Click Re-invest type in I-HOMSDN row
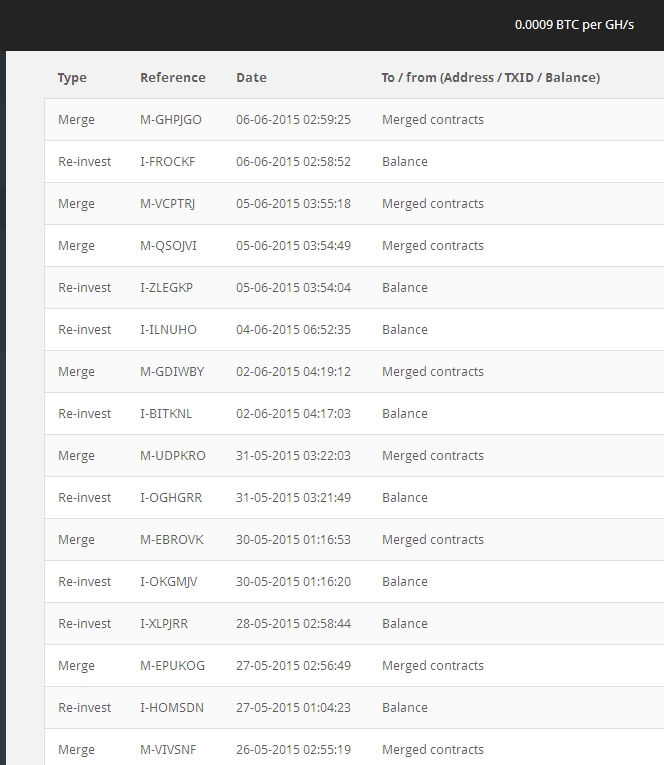The image size is (664, 765). click(x=84, y=707)
